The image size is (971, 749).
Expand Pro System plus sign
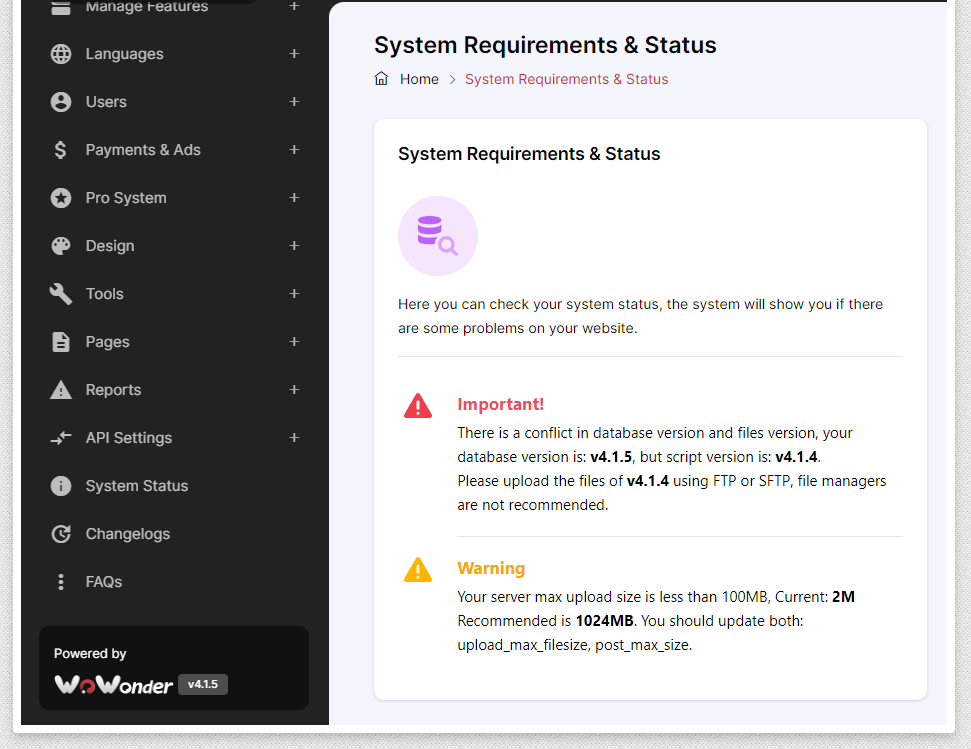294,197
